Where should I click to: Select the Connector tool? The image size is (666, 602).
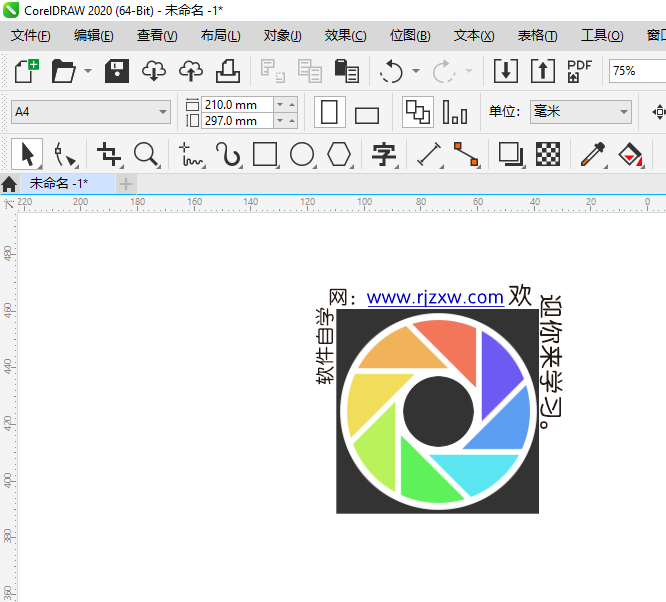(466, 154)
